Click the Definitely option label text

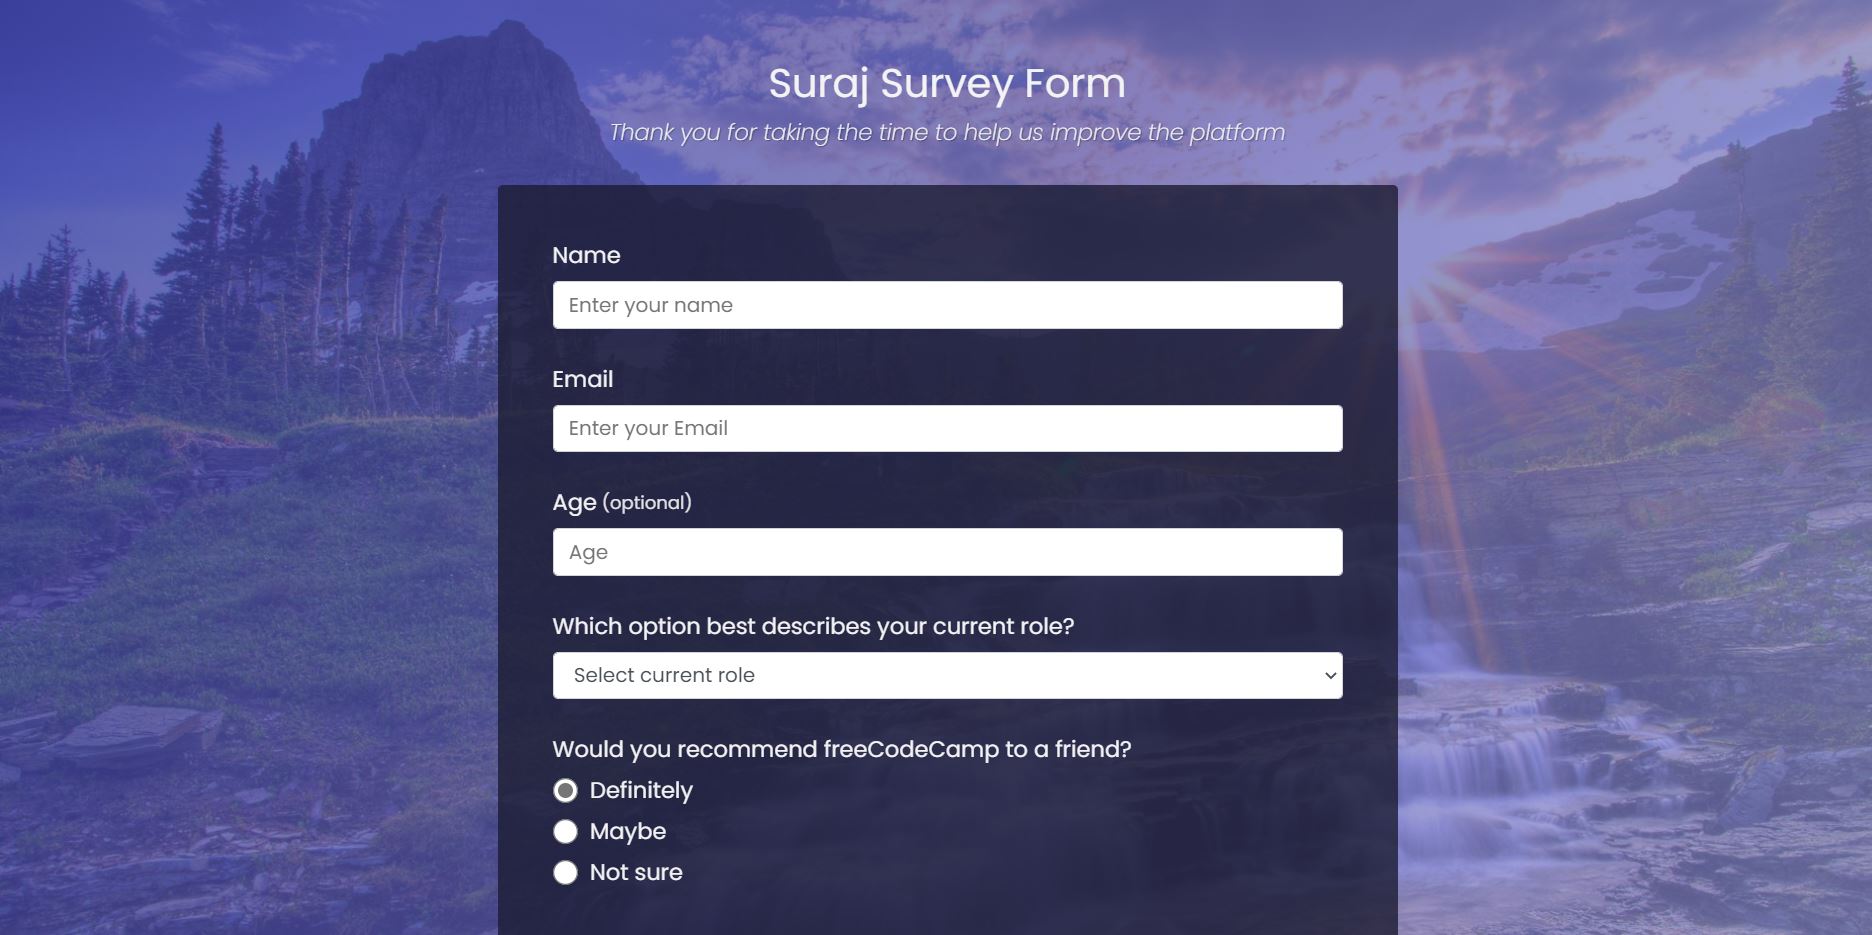pyautogui.click(x=641, y=791)
